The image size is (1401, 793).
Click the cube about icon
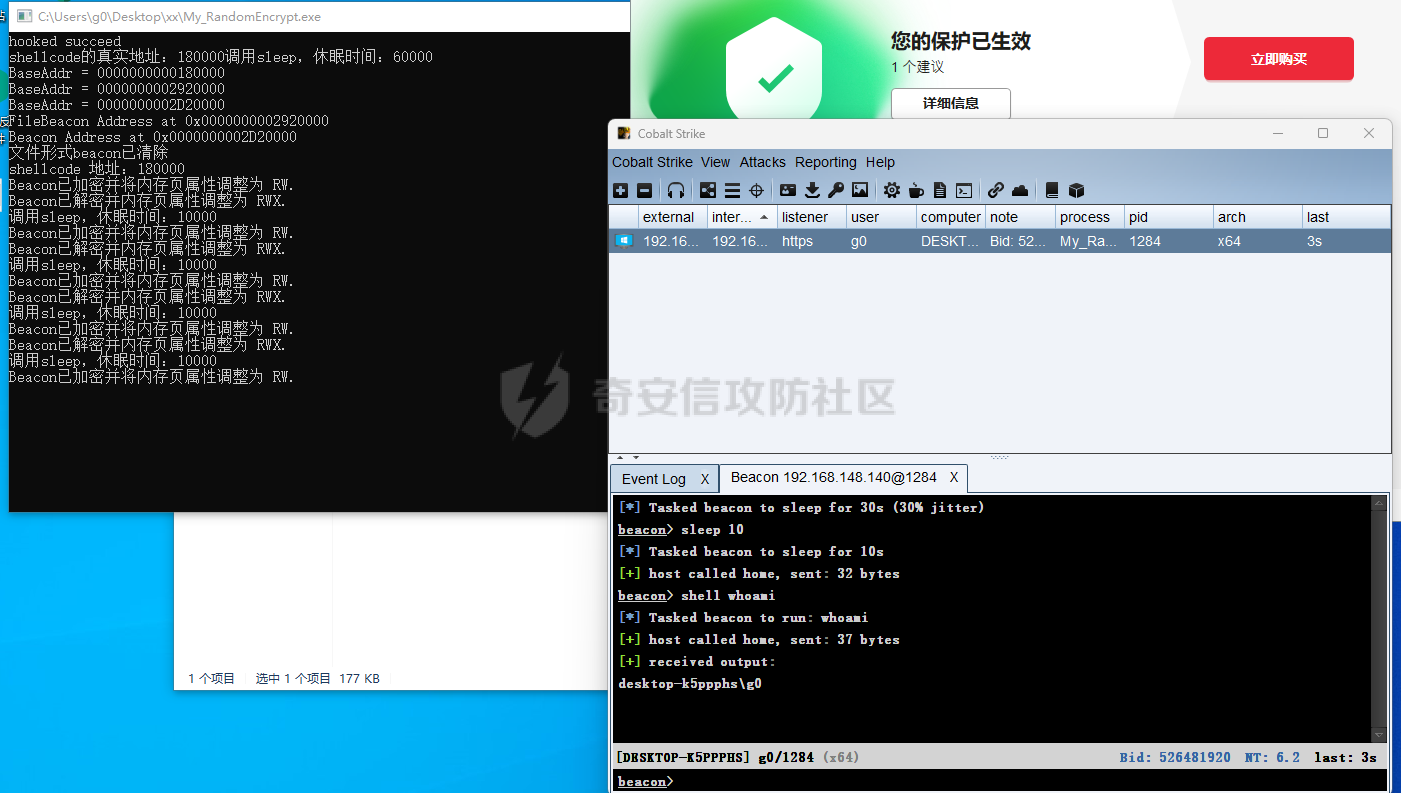(1076, 190)
